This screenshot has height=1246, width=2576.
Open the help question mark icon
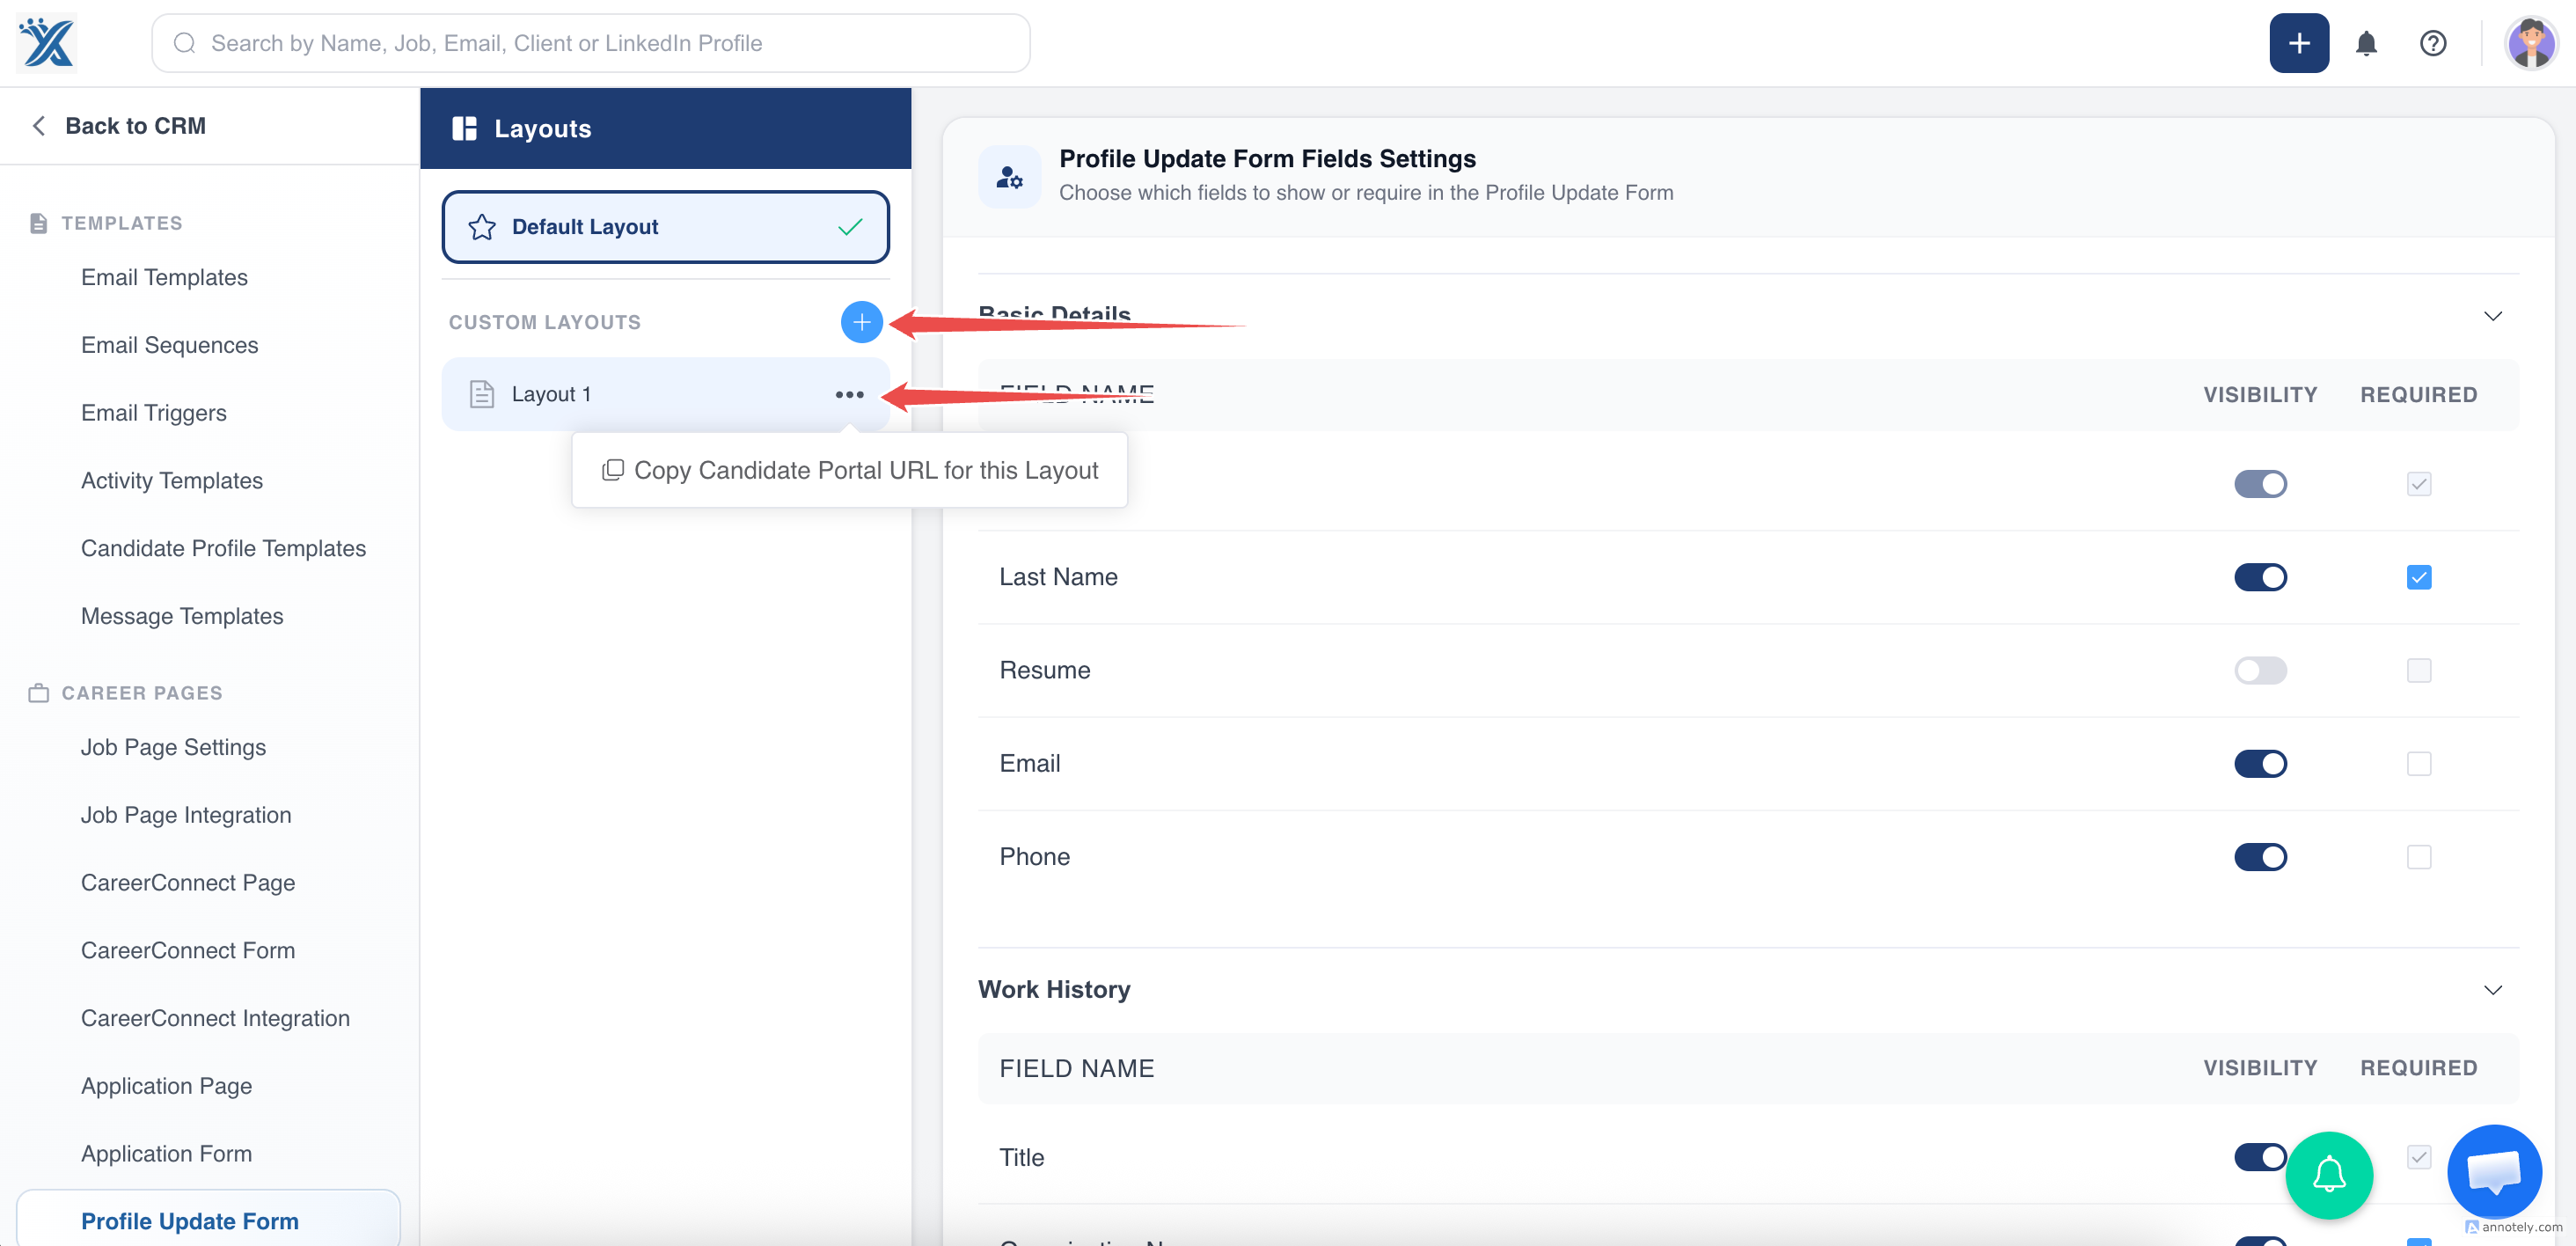coord(2432,43)
